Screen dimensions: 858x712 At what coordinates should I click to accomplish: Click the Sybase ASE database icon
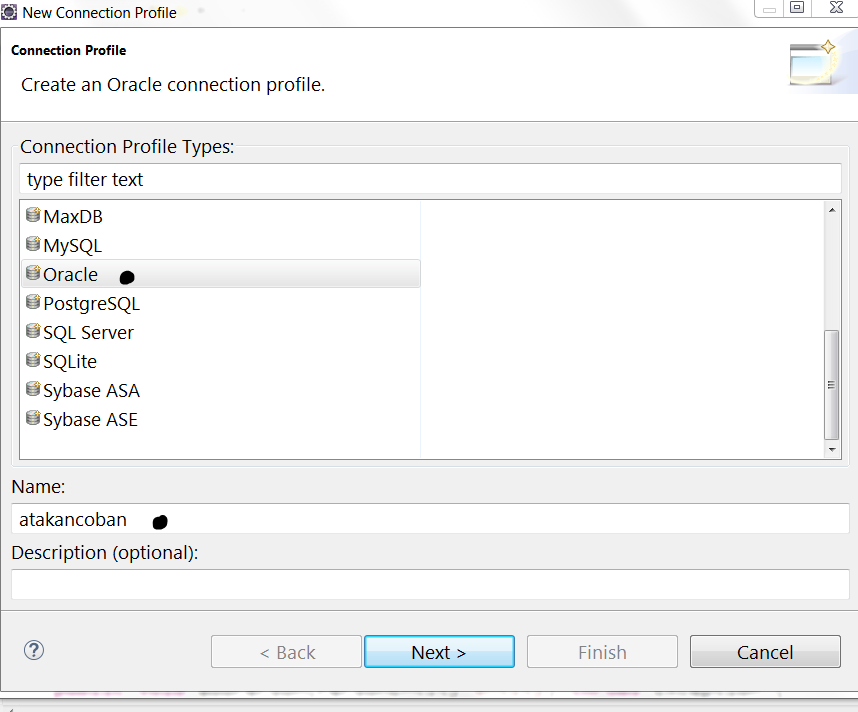[33, 418]
